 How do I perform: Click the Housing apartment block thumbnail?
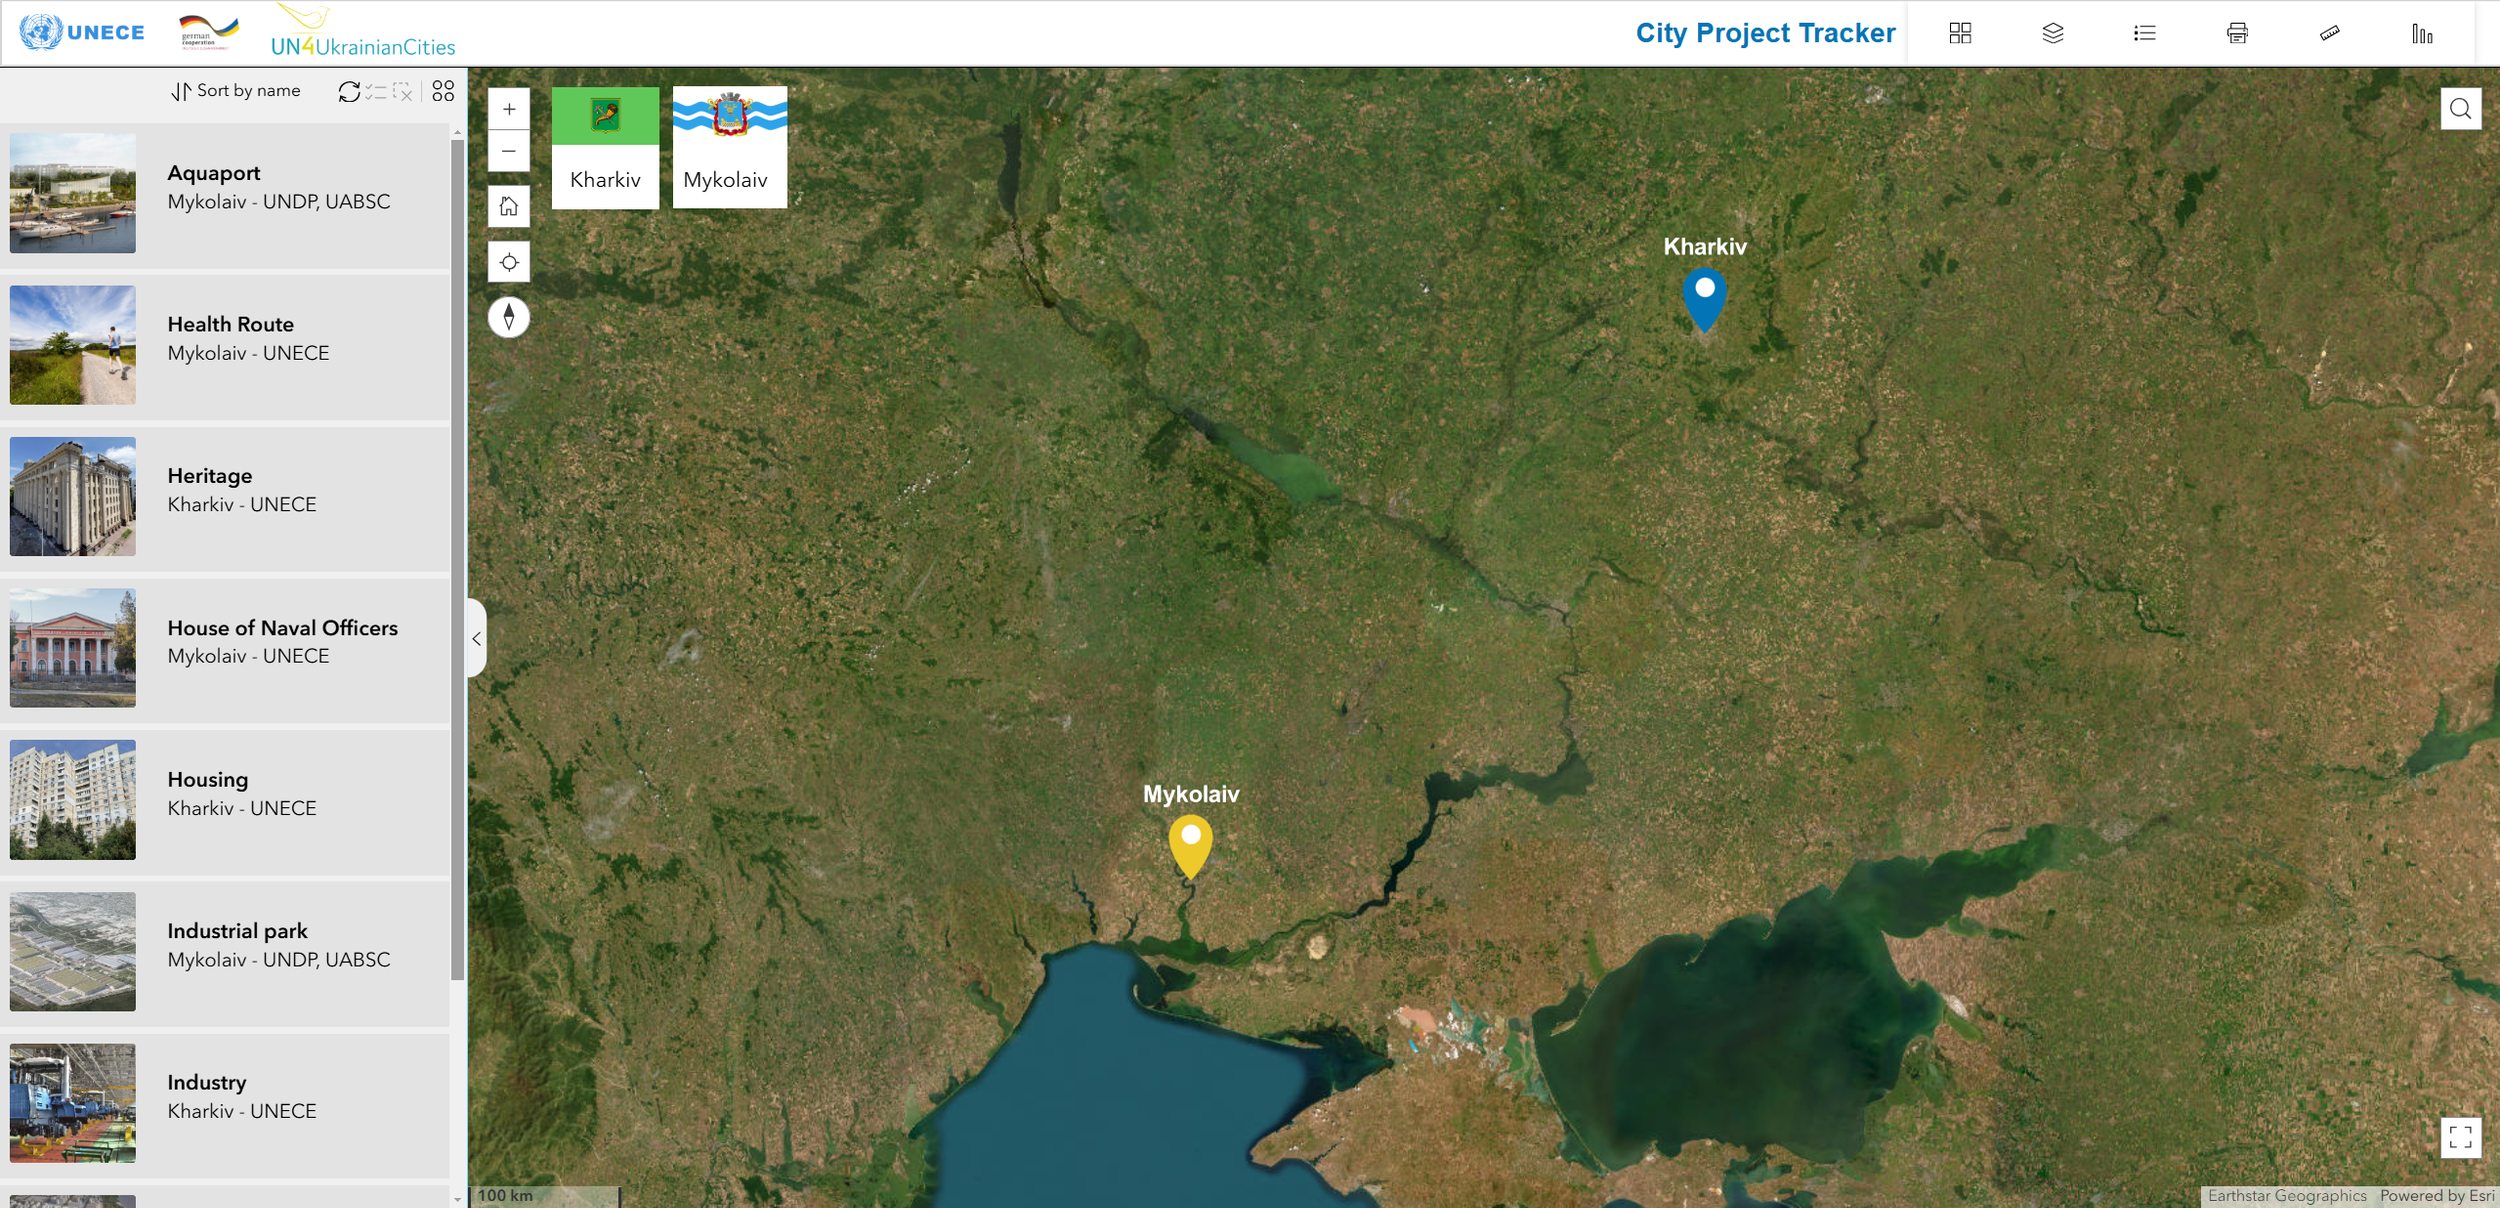coord(73,800)
